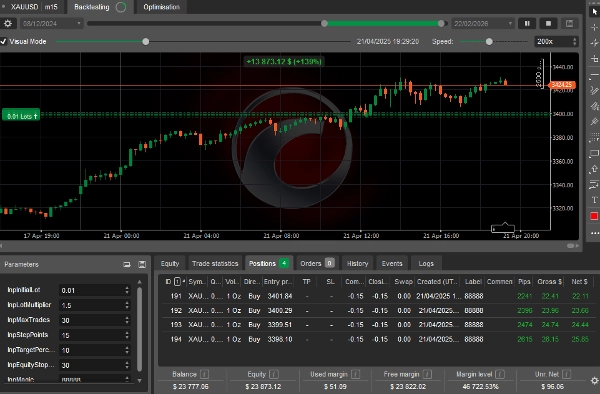Open the Events tab
The width and height of the screenshot is (600, 394).
[x=392, y=264]
